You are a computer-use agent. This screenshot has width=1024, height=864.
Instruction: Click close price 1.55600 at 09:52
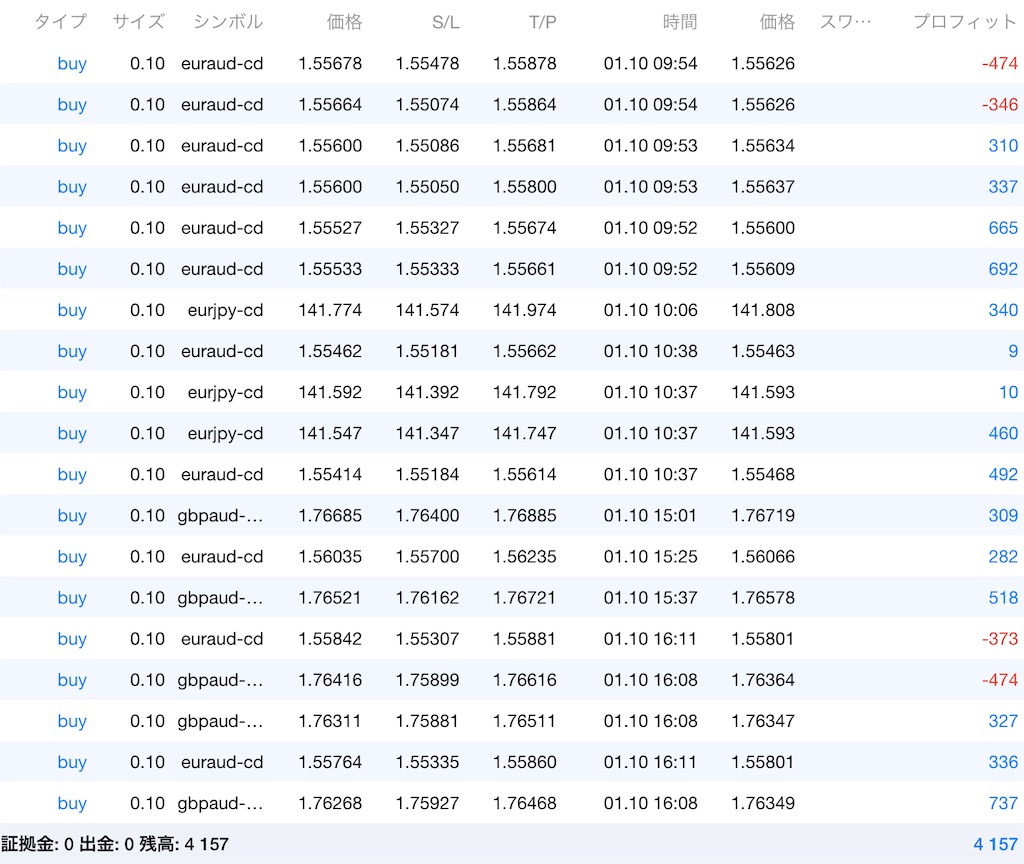763,228
